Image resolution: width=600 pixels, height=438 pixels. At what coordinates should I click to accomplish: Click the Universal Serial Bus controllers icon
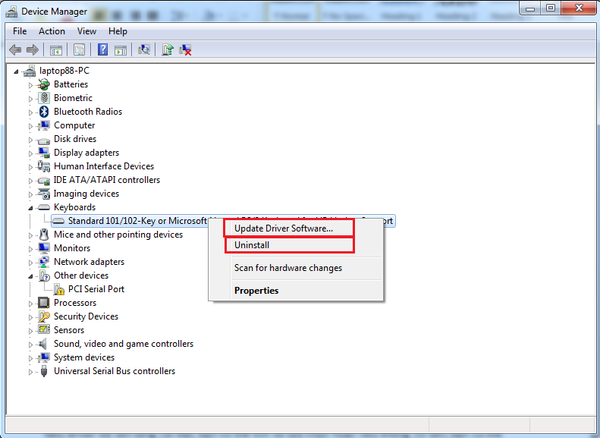(44, 371)
